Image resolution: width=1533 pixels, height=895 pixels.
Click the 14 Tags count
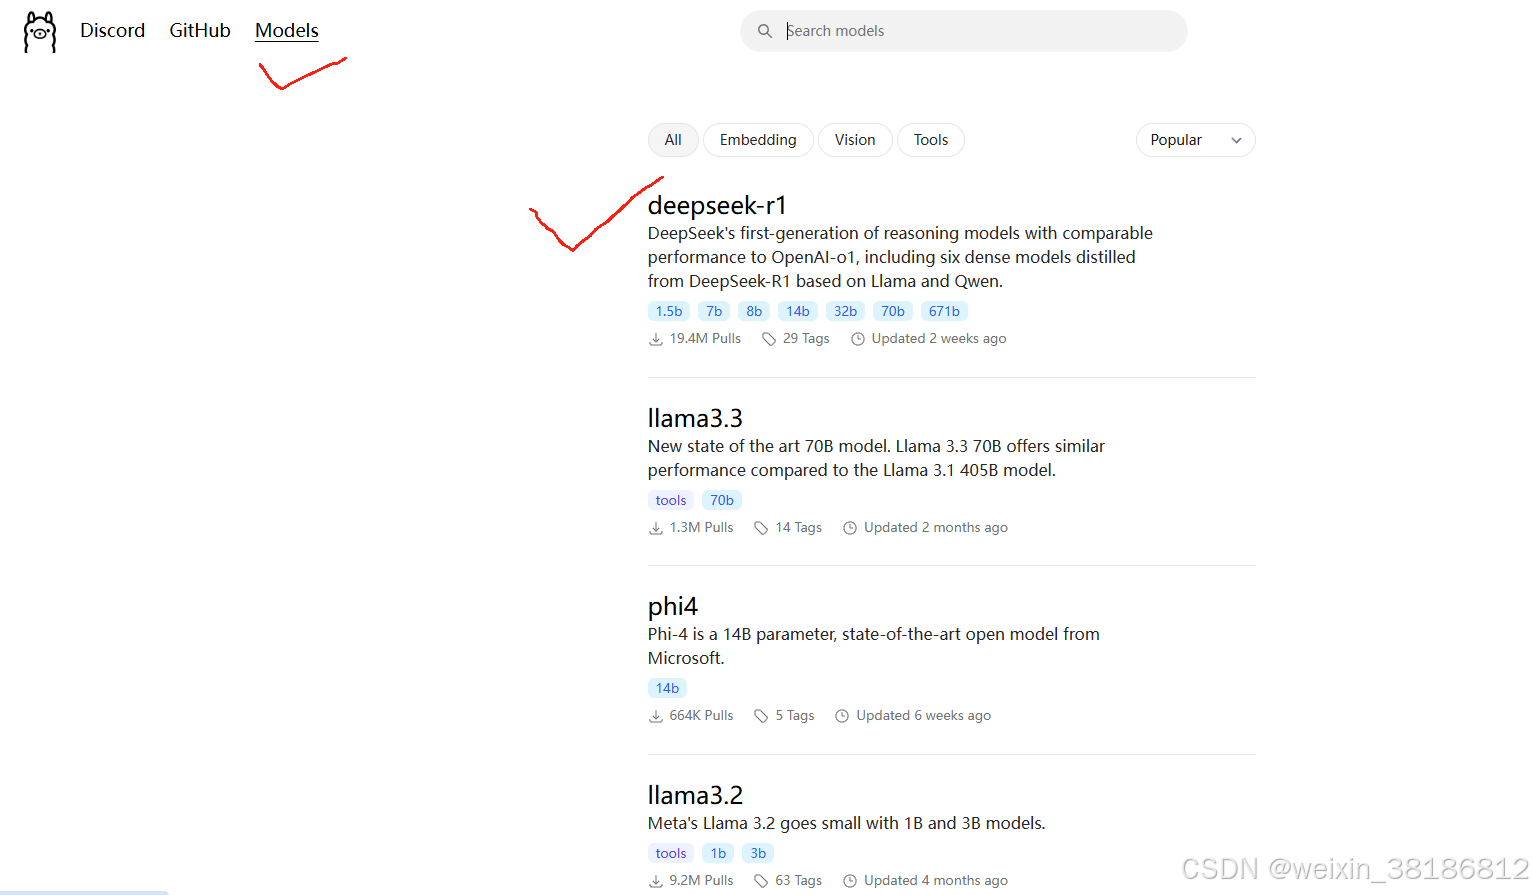(x=799, y=528)
